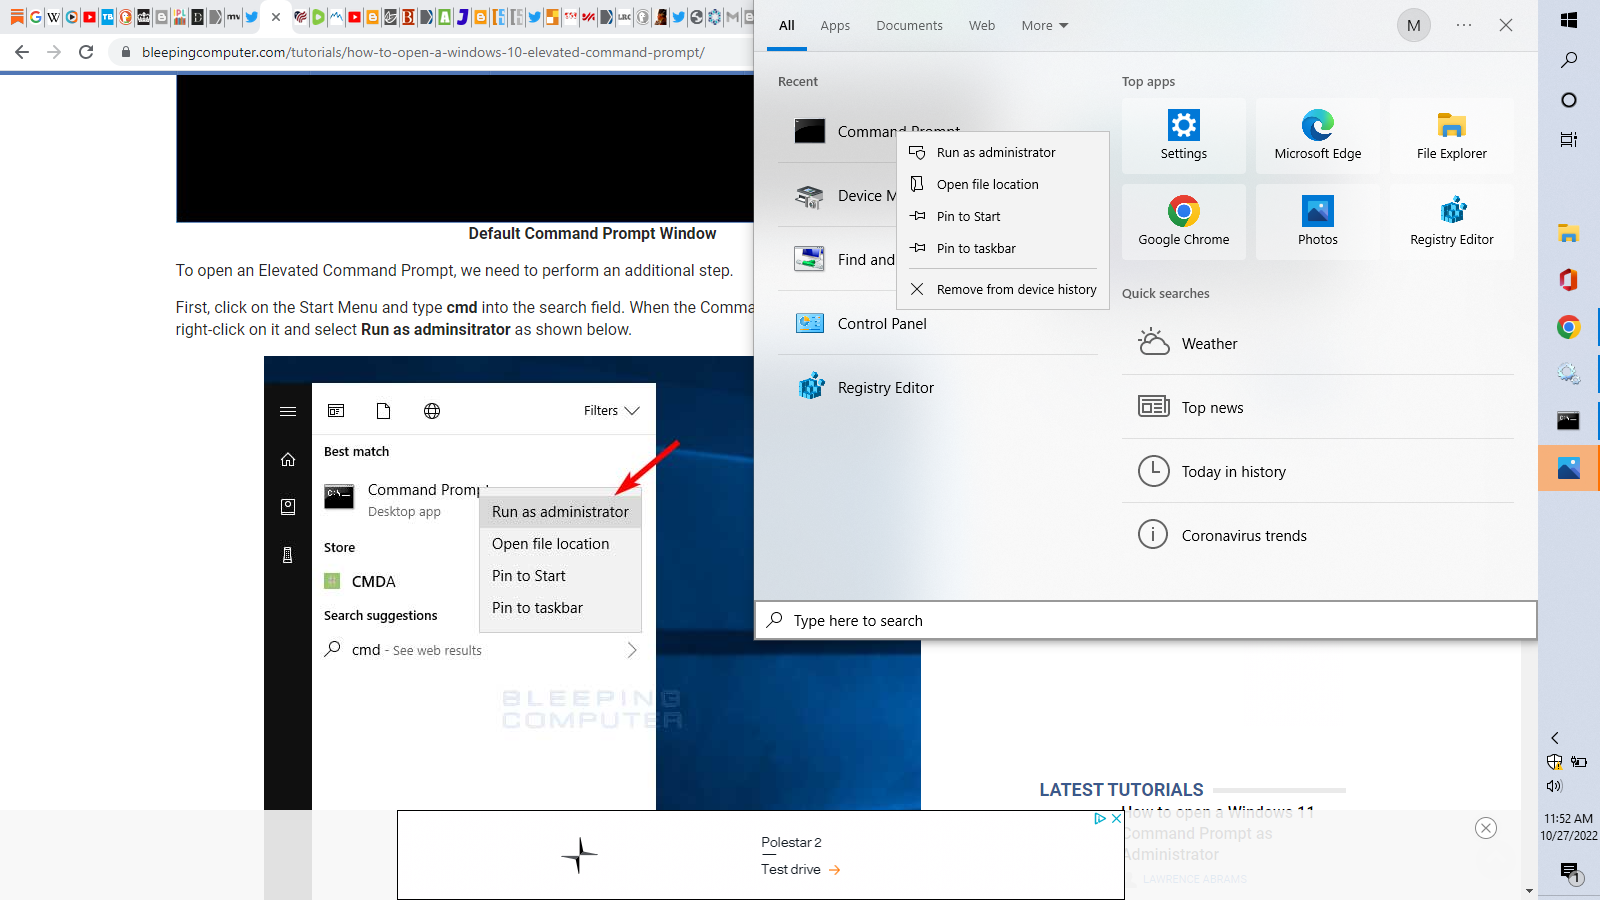Viewport: 1600px width, 900px height.
Task: Click the taskbar search magnifier icon
Action: (1569, 60)
